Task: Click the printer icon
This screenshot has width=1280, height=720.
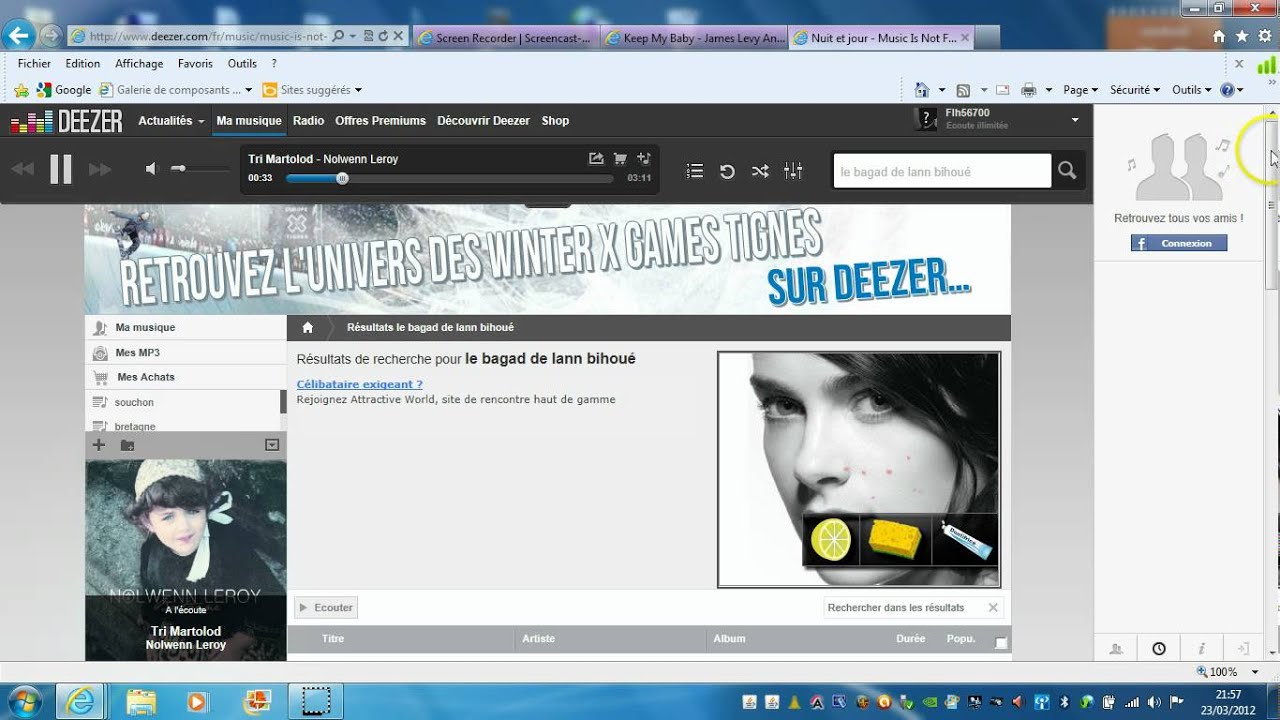Action: (x=1029, y=90)
